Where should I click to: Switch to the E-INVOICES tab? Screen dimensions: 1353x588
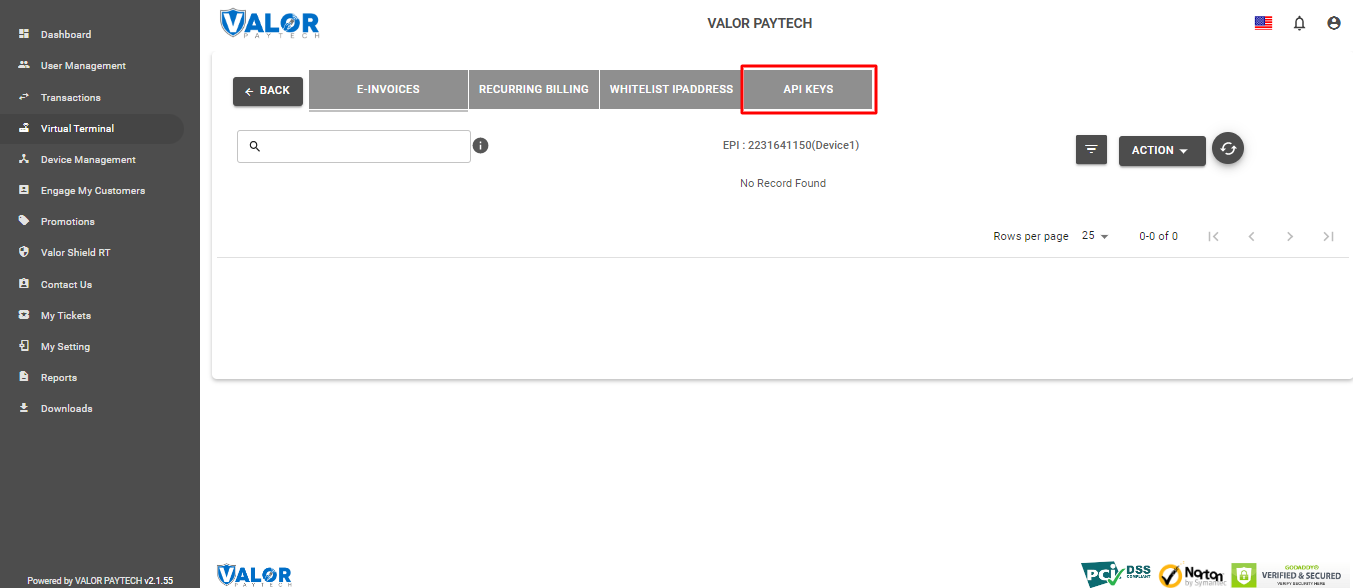pos(388,89)
